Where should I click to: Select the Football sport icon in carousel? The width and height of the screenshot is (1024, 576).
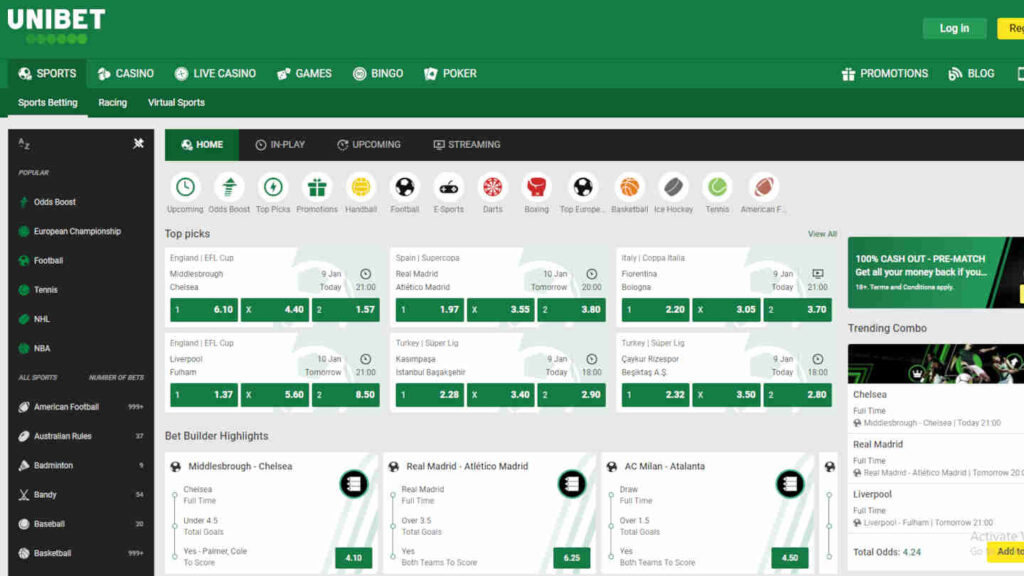click(404, 187)
